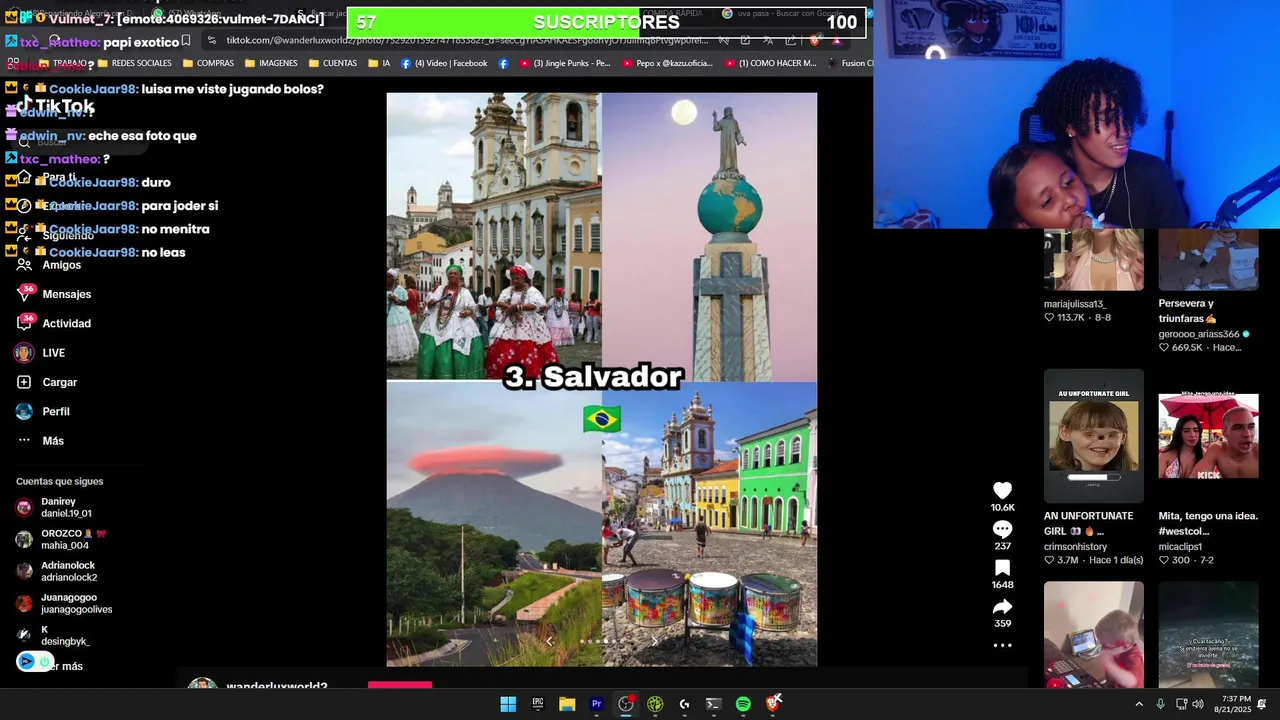
Task: Open Actividad in TikTok sidebar
Action: click(66, 323)
